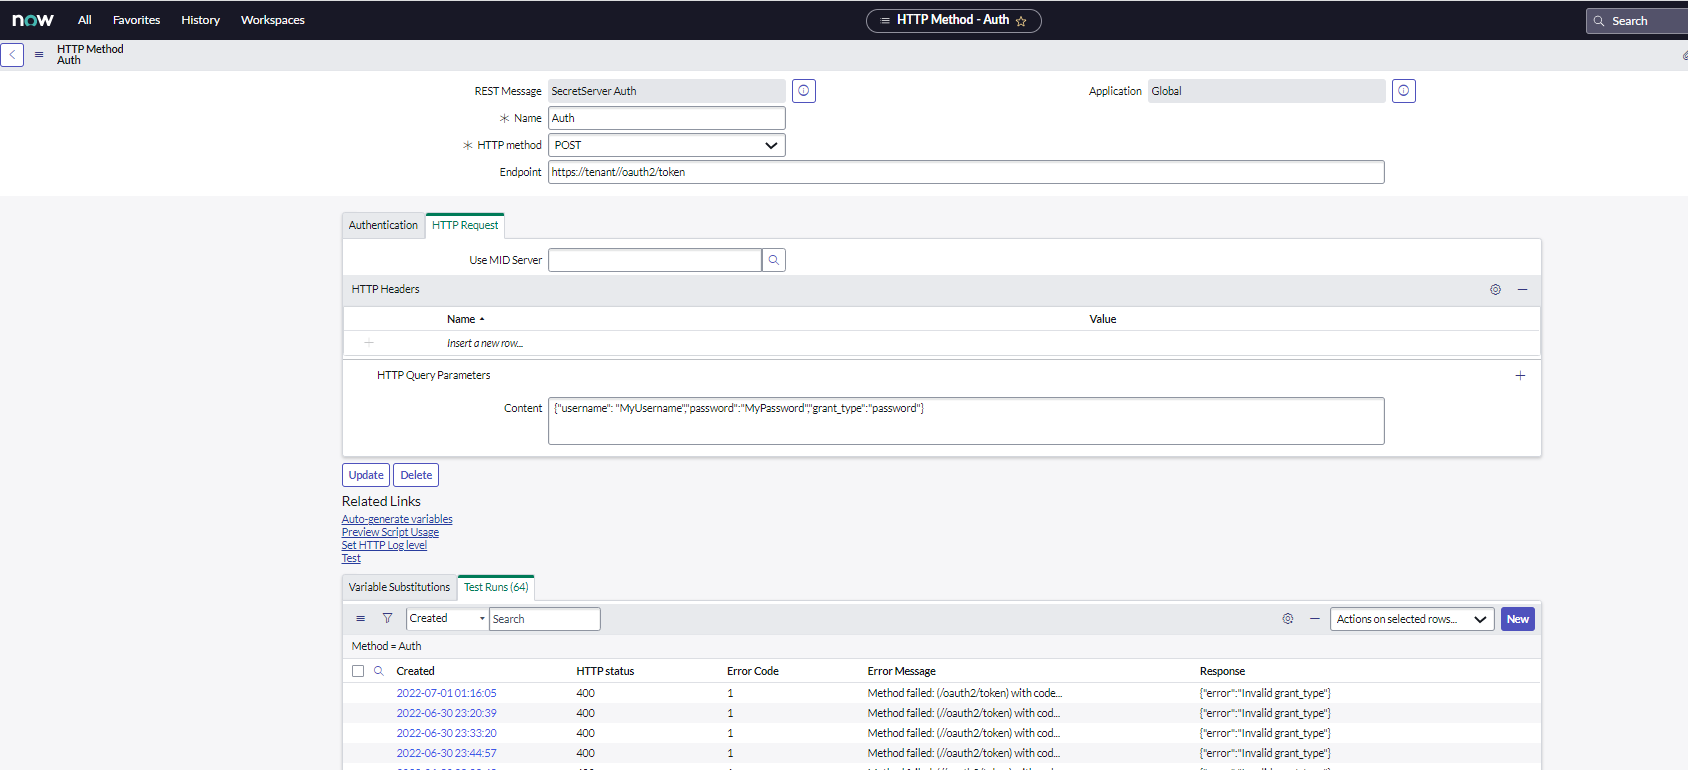The height and width of the screenshot is (770, 1688).
Task: Click 'Insert a new row...' in HTTP Headers
Action: [x=485, y=343]
